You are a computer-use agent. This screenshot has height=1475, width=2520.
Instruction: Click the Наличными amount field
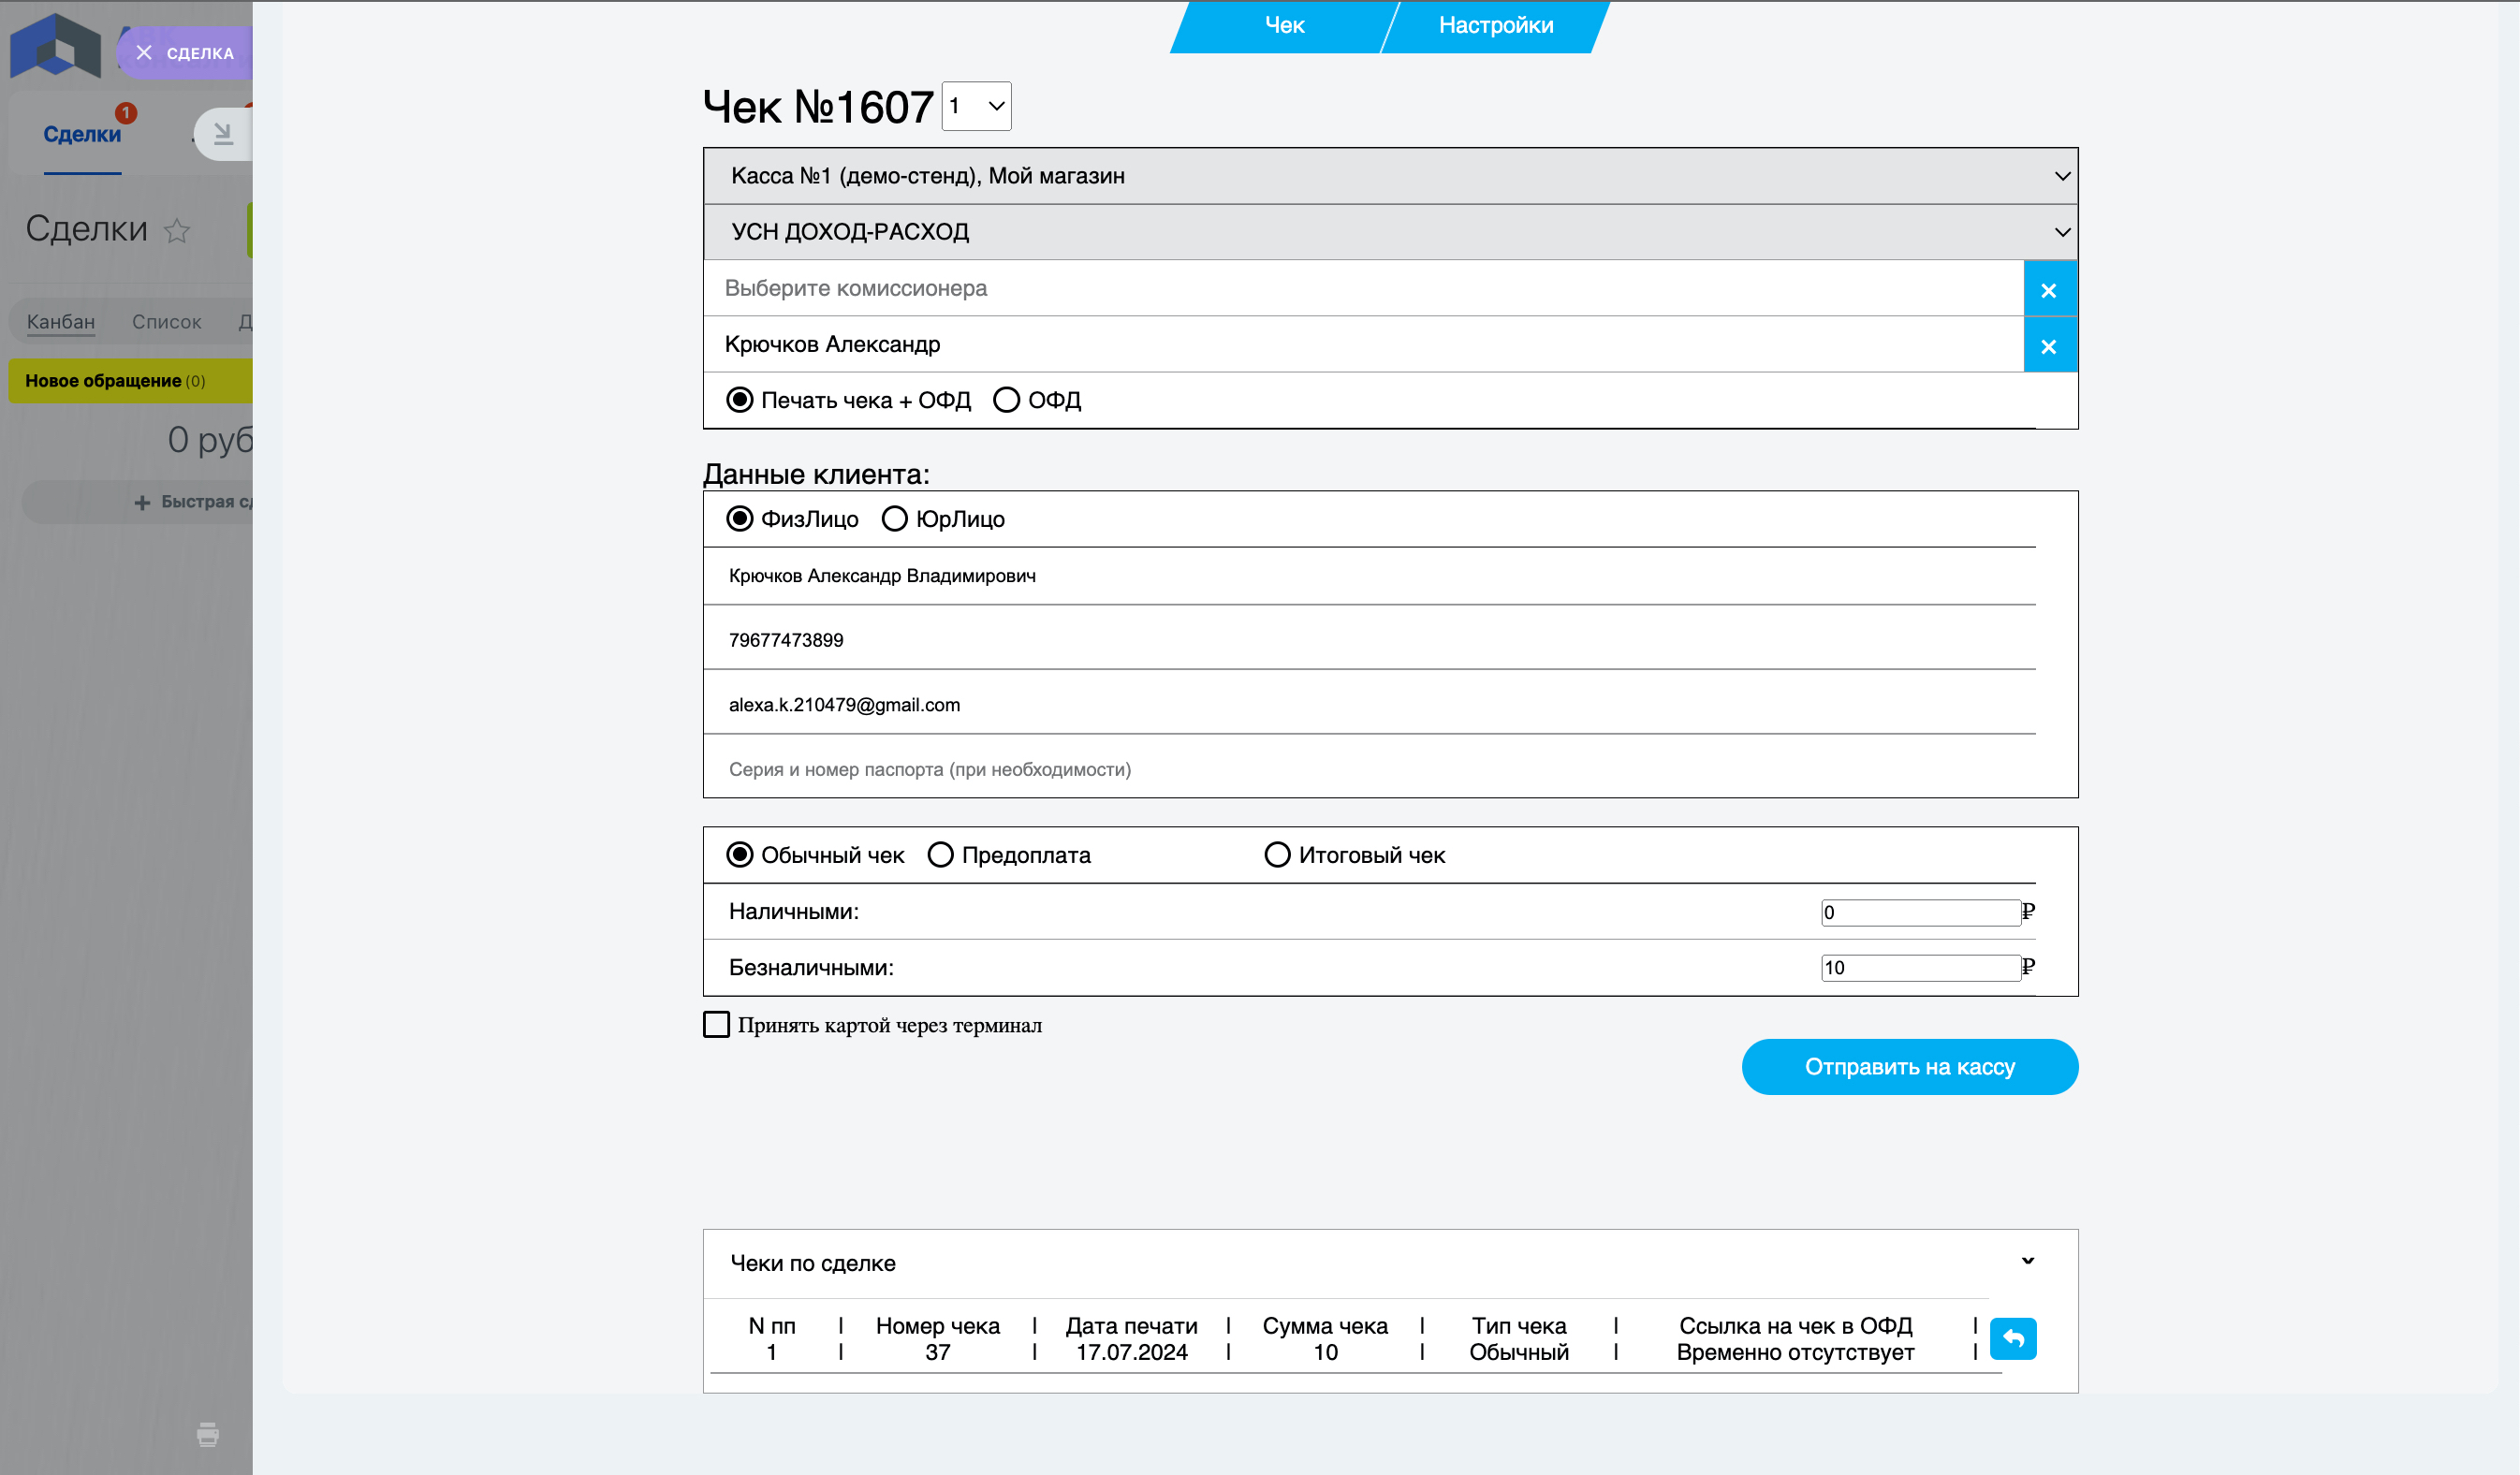[x=1920, y=912]
